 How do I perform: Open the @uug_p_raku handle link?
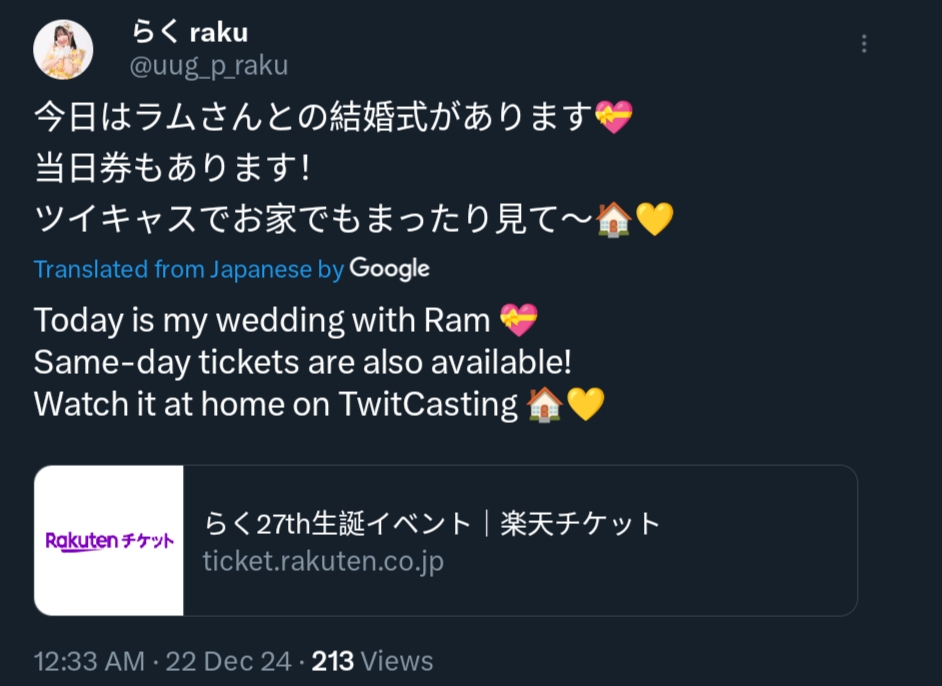(209, 65)
